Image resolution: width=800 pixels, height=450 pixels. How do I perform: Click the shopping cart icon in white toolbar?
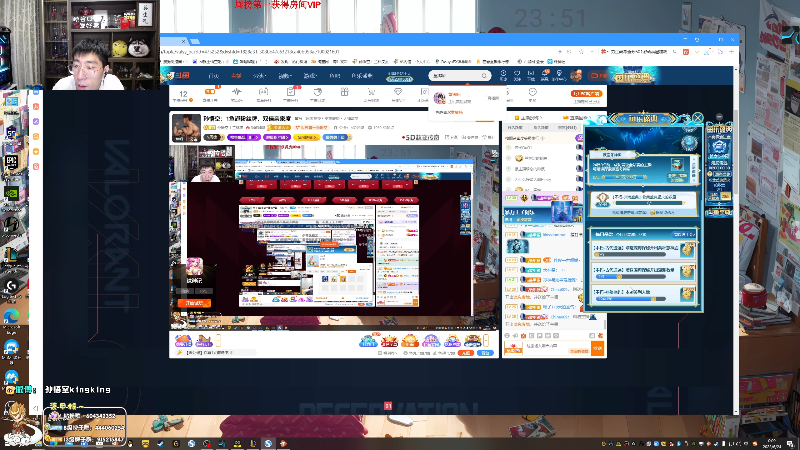371,94
